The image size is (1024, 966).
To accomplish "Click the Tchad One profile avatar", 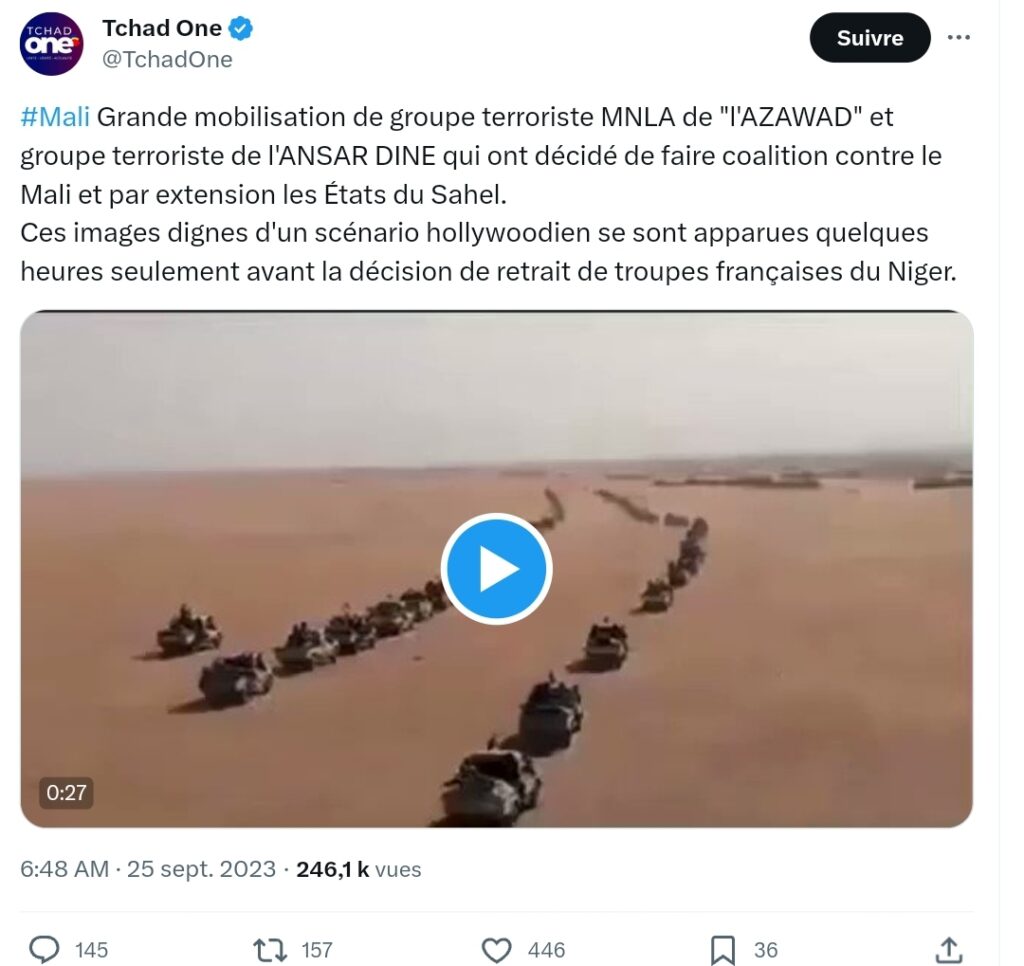I will 52,43.
